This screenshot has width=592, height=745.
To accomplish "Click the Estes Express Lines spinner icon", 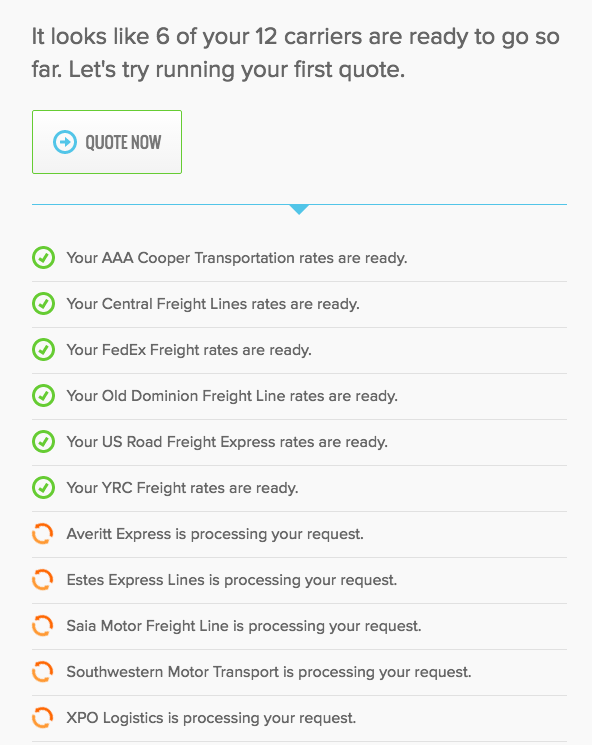I will (42, 580).
